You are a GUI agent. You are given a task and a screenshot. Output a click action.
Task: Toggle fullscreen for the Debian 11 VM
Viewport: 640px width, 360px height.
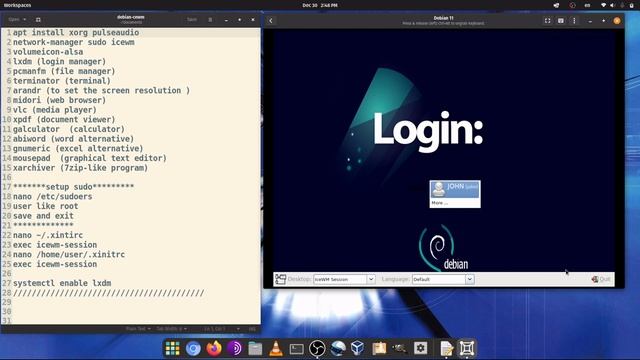pos(547,20)
